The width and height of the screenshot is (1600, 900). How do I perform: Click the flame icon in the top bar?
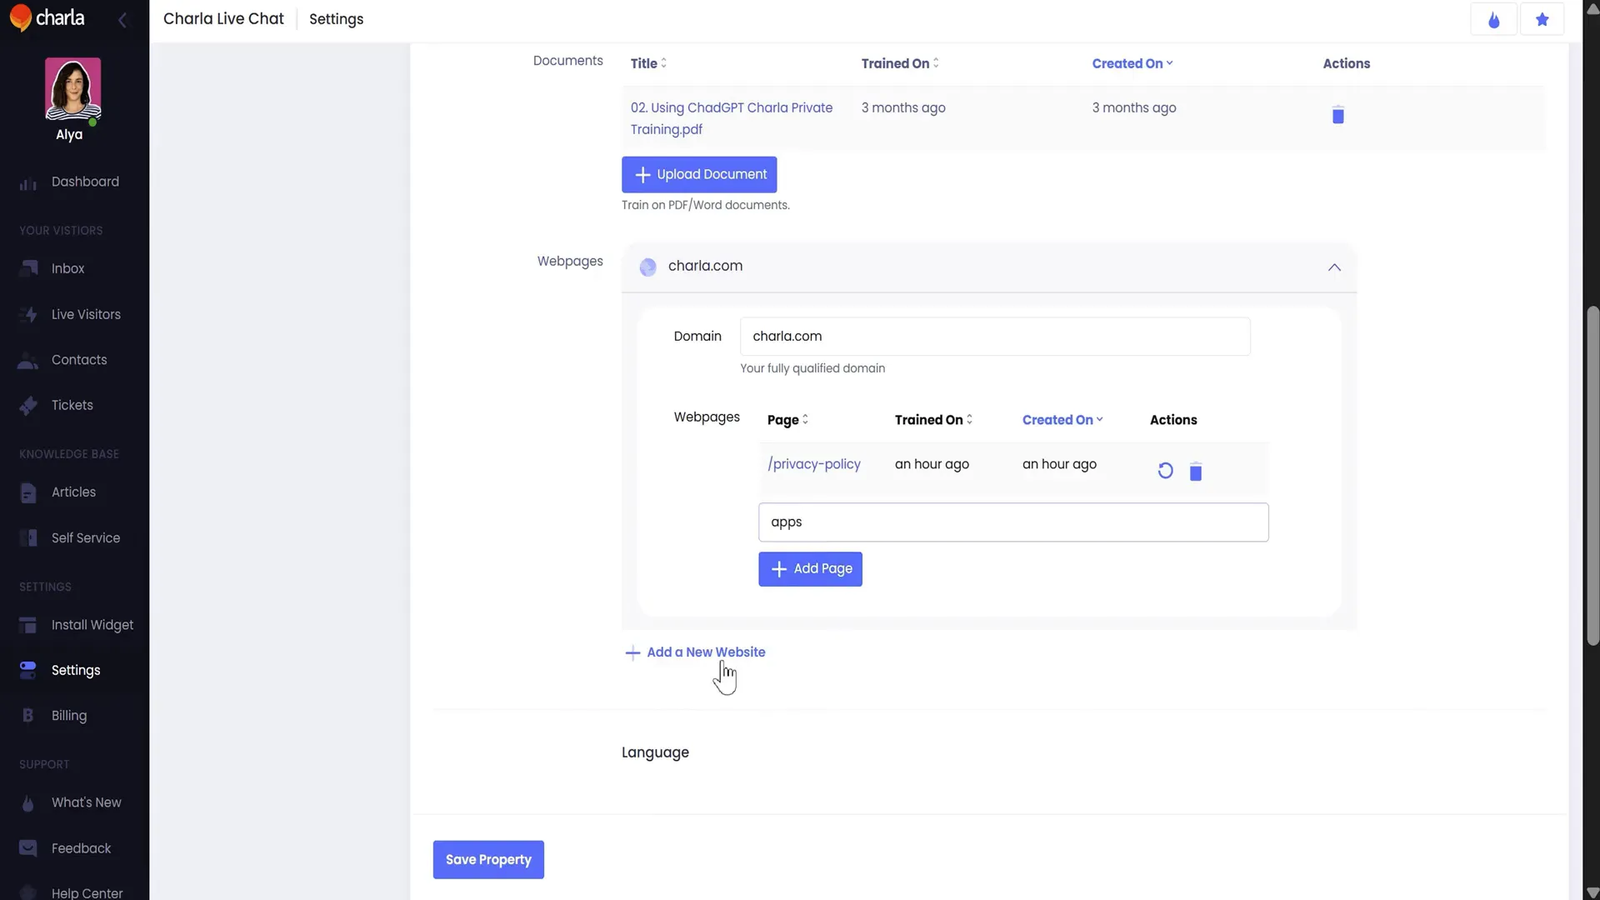[x=1493, y=19]
